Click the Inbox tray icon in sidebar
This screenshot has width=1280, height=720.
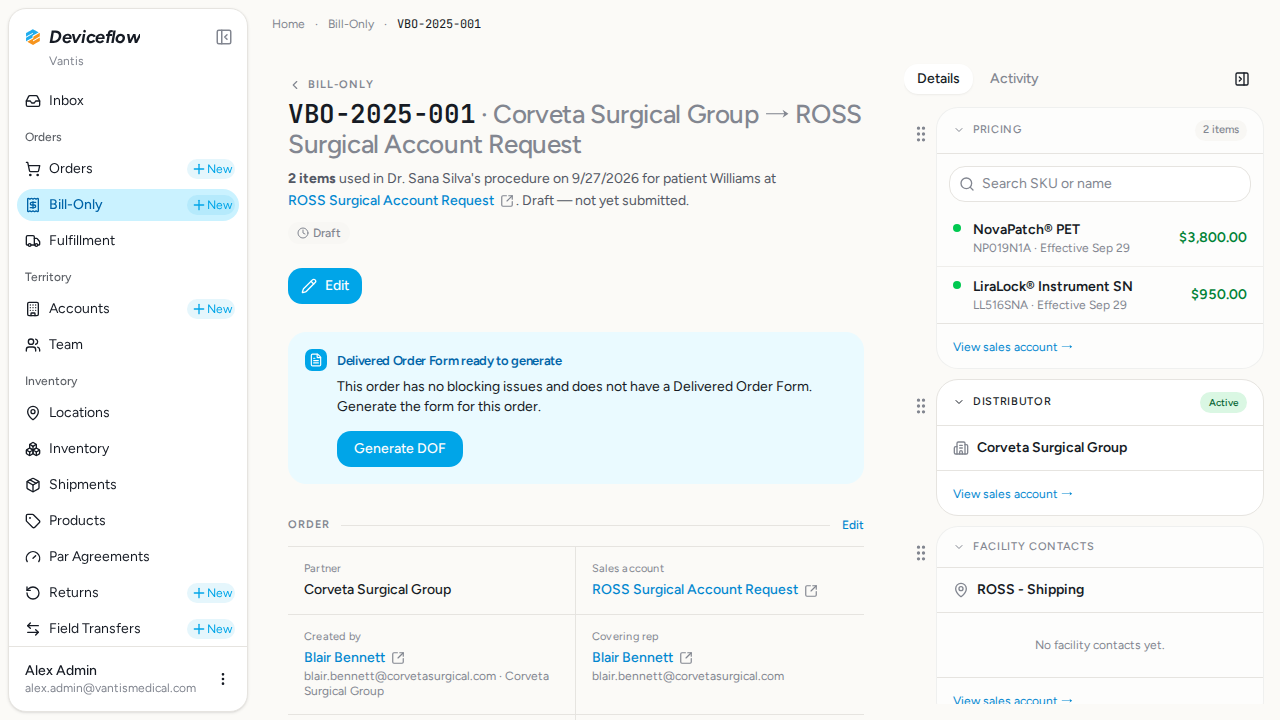tap(33, 101)
